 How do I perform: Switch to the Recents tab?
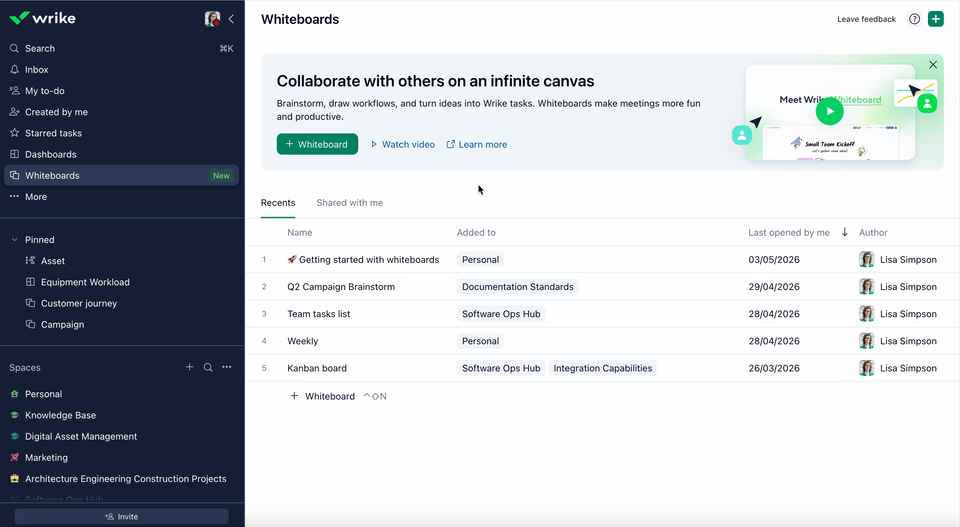tap(278, 203)
